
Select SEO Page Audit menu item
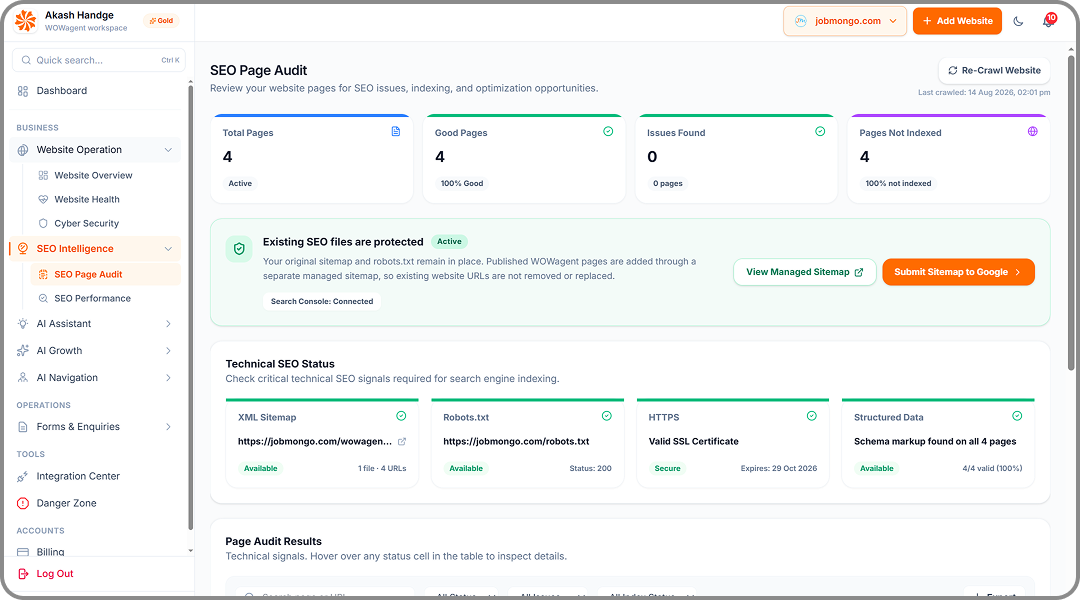pyautogui.click(x=106, y=274)
